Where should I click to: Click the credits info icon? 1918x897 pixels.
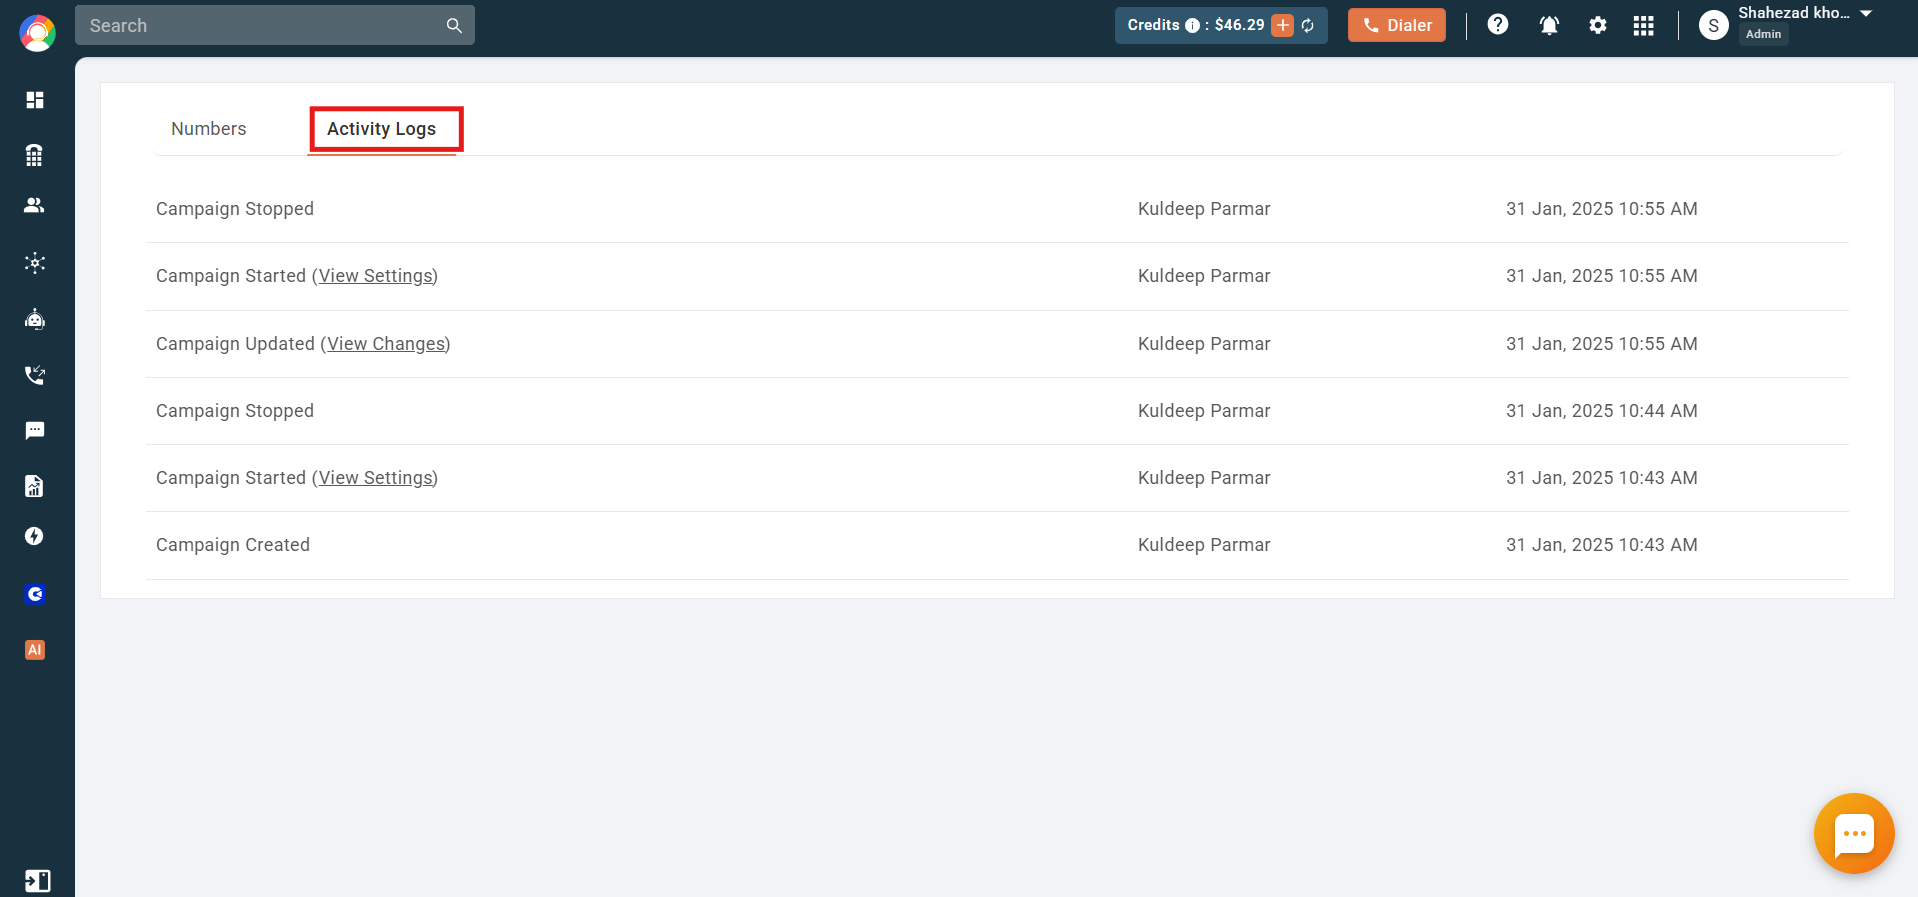(1192, 26)
